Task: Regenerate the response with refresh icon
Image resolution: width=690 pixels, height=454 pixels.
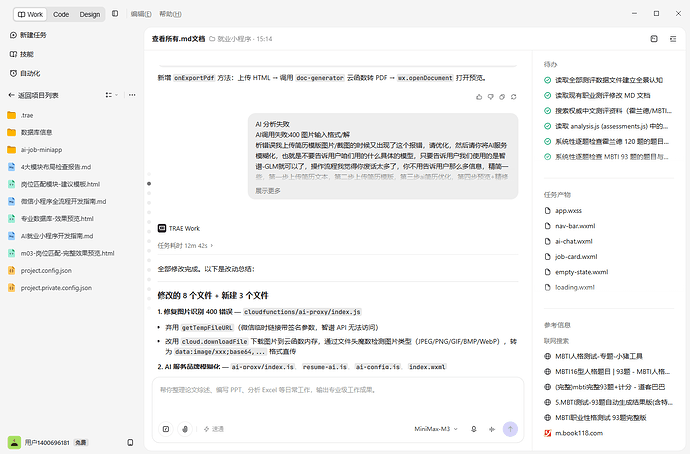Action: (x=514, y=97)
